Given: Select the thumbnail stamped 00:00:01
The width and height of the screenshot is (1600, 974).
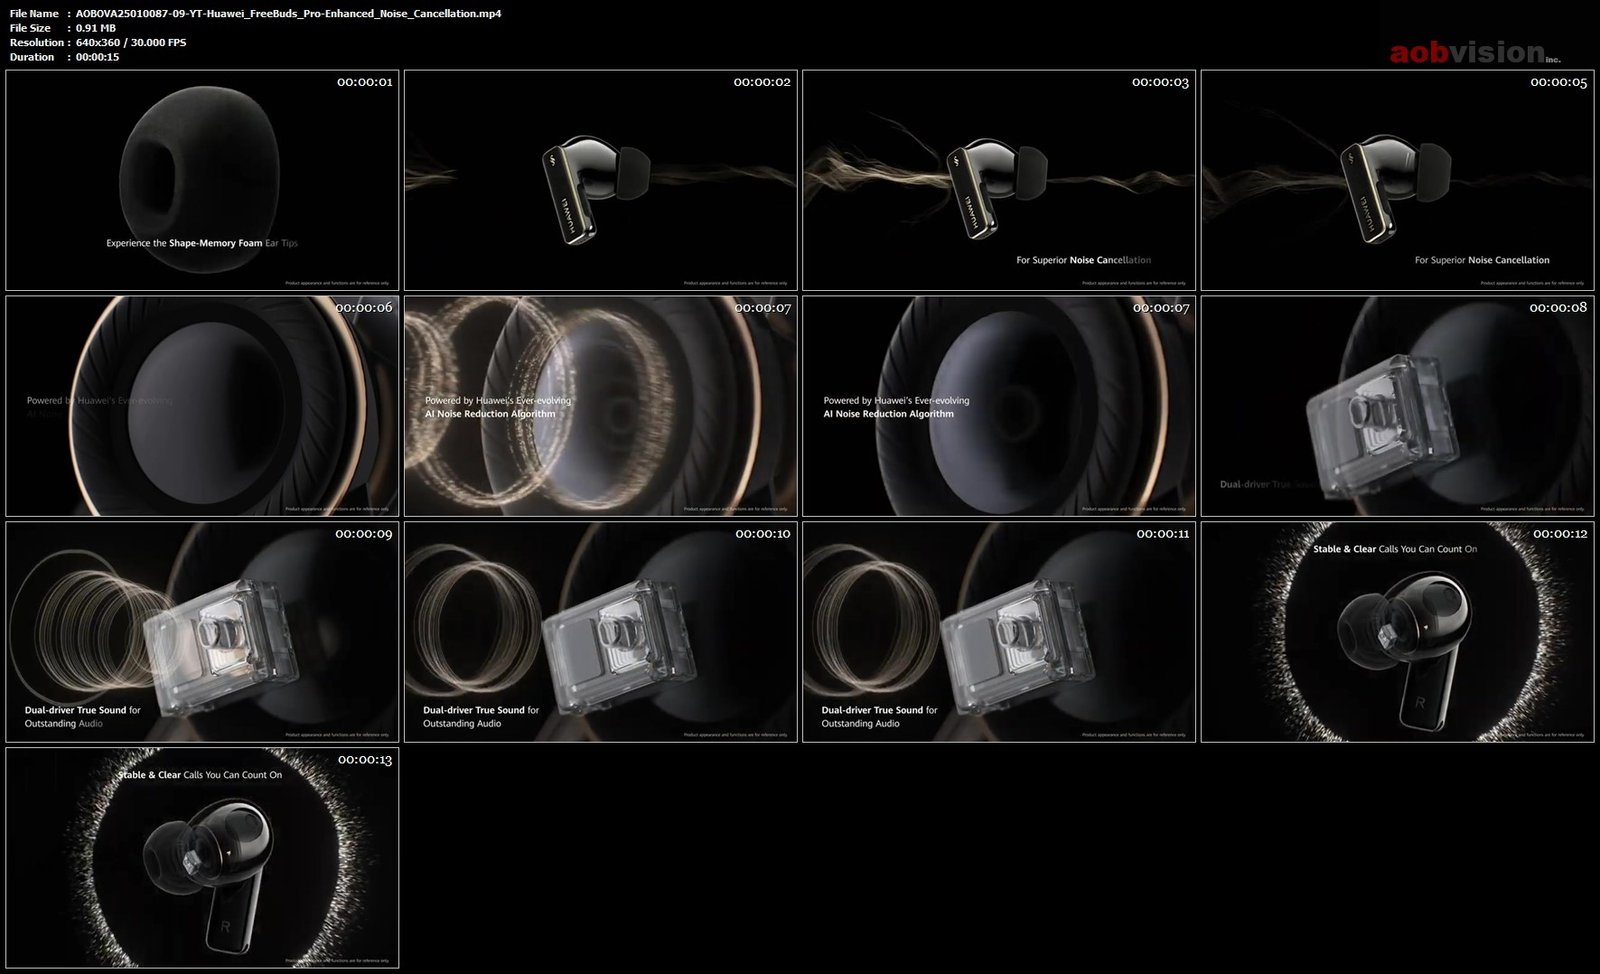Looking at the screenshot, I should coord(202,180).
